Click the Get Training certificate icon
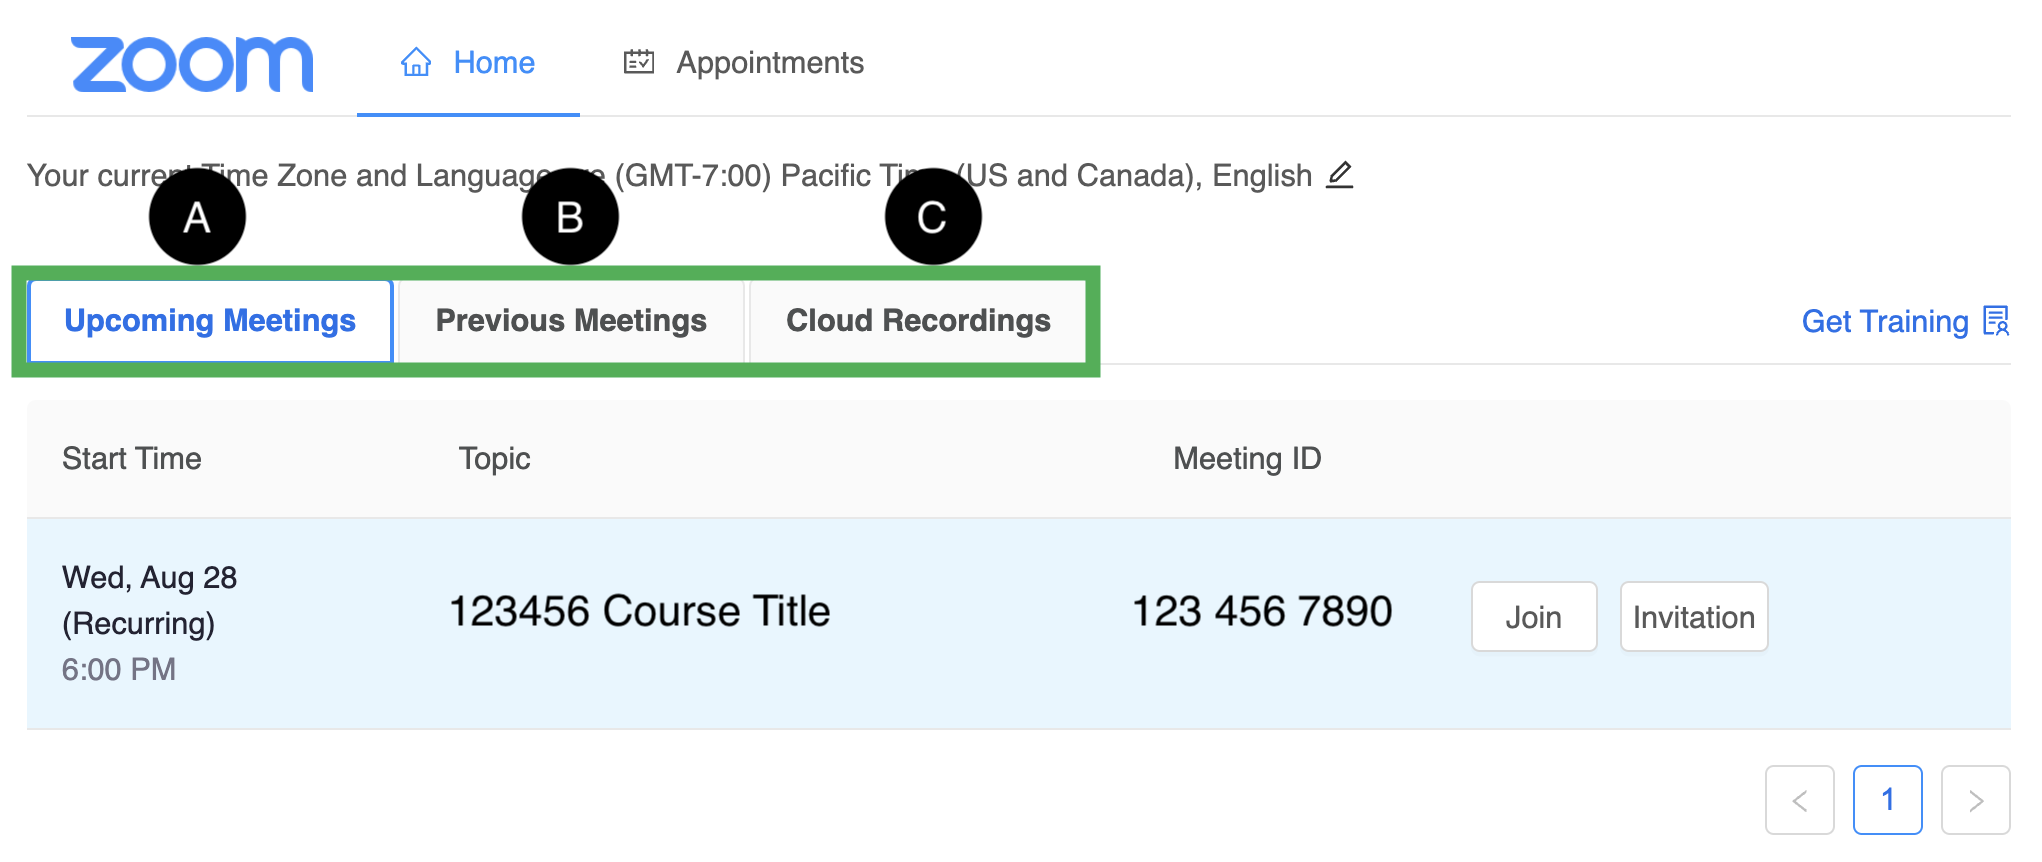2042x862 pixels. [1996, 321]
